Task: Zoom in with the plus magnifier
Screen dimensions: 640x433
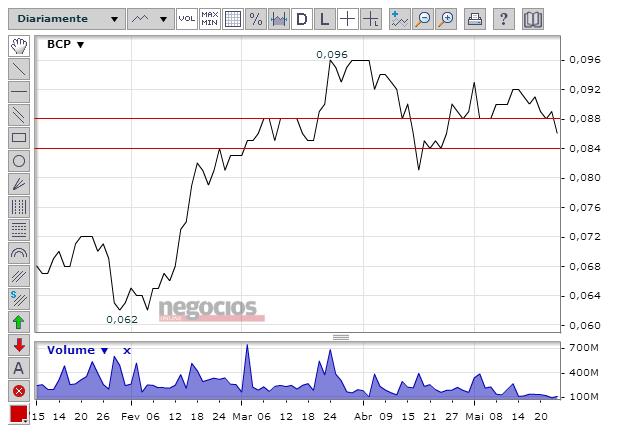Action: tap(446, 19)
